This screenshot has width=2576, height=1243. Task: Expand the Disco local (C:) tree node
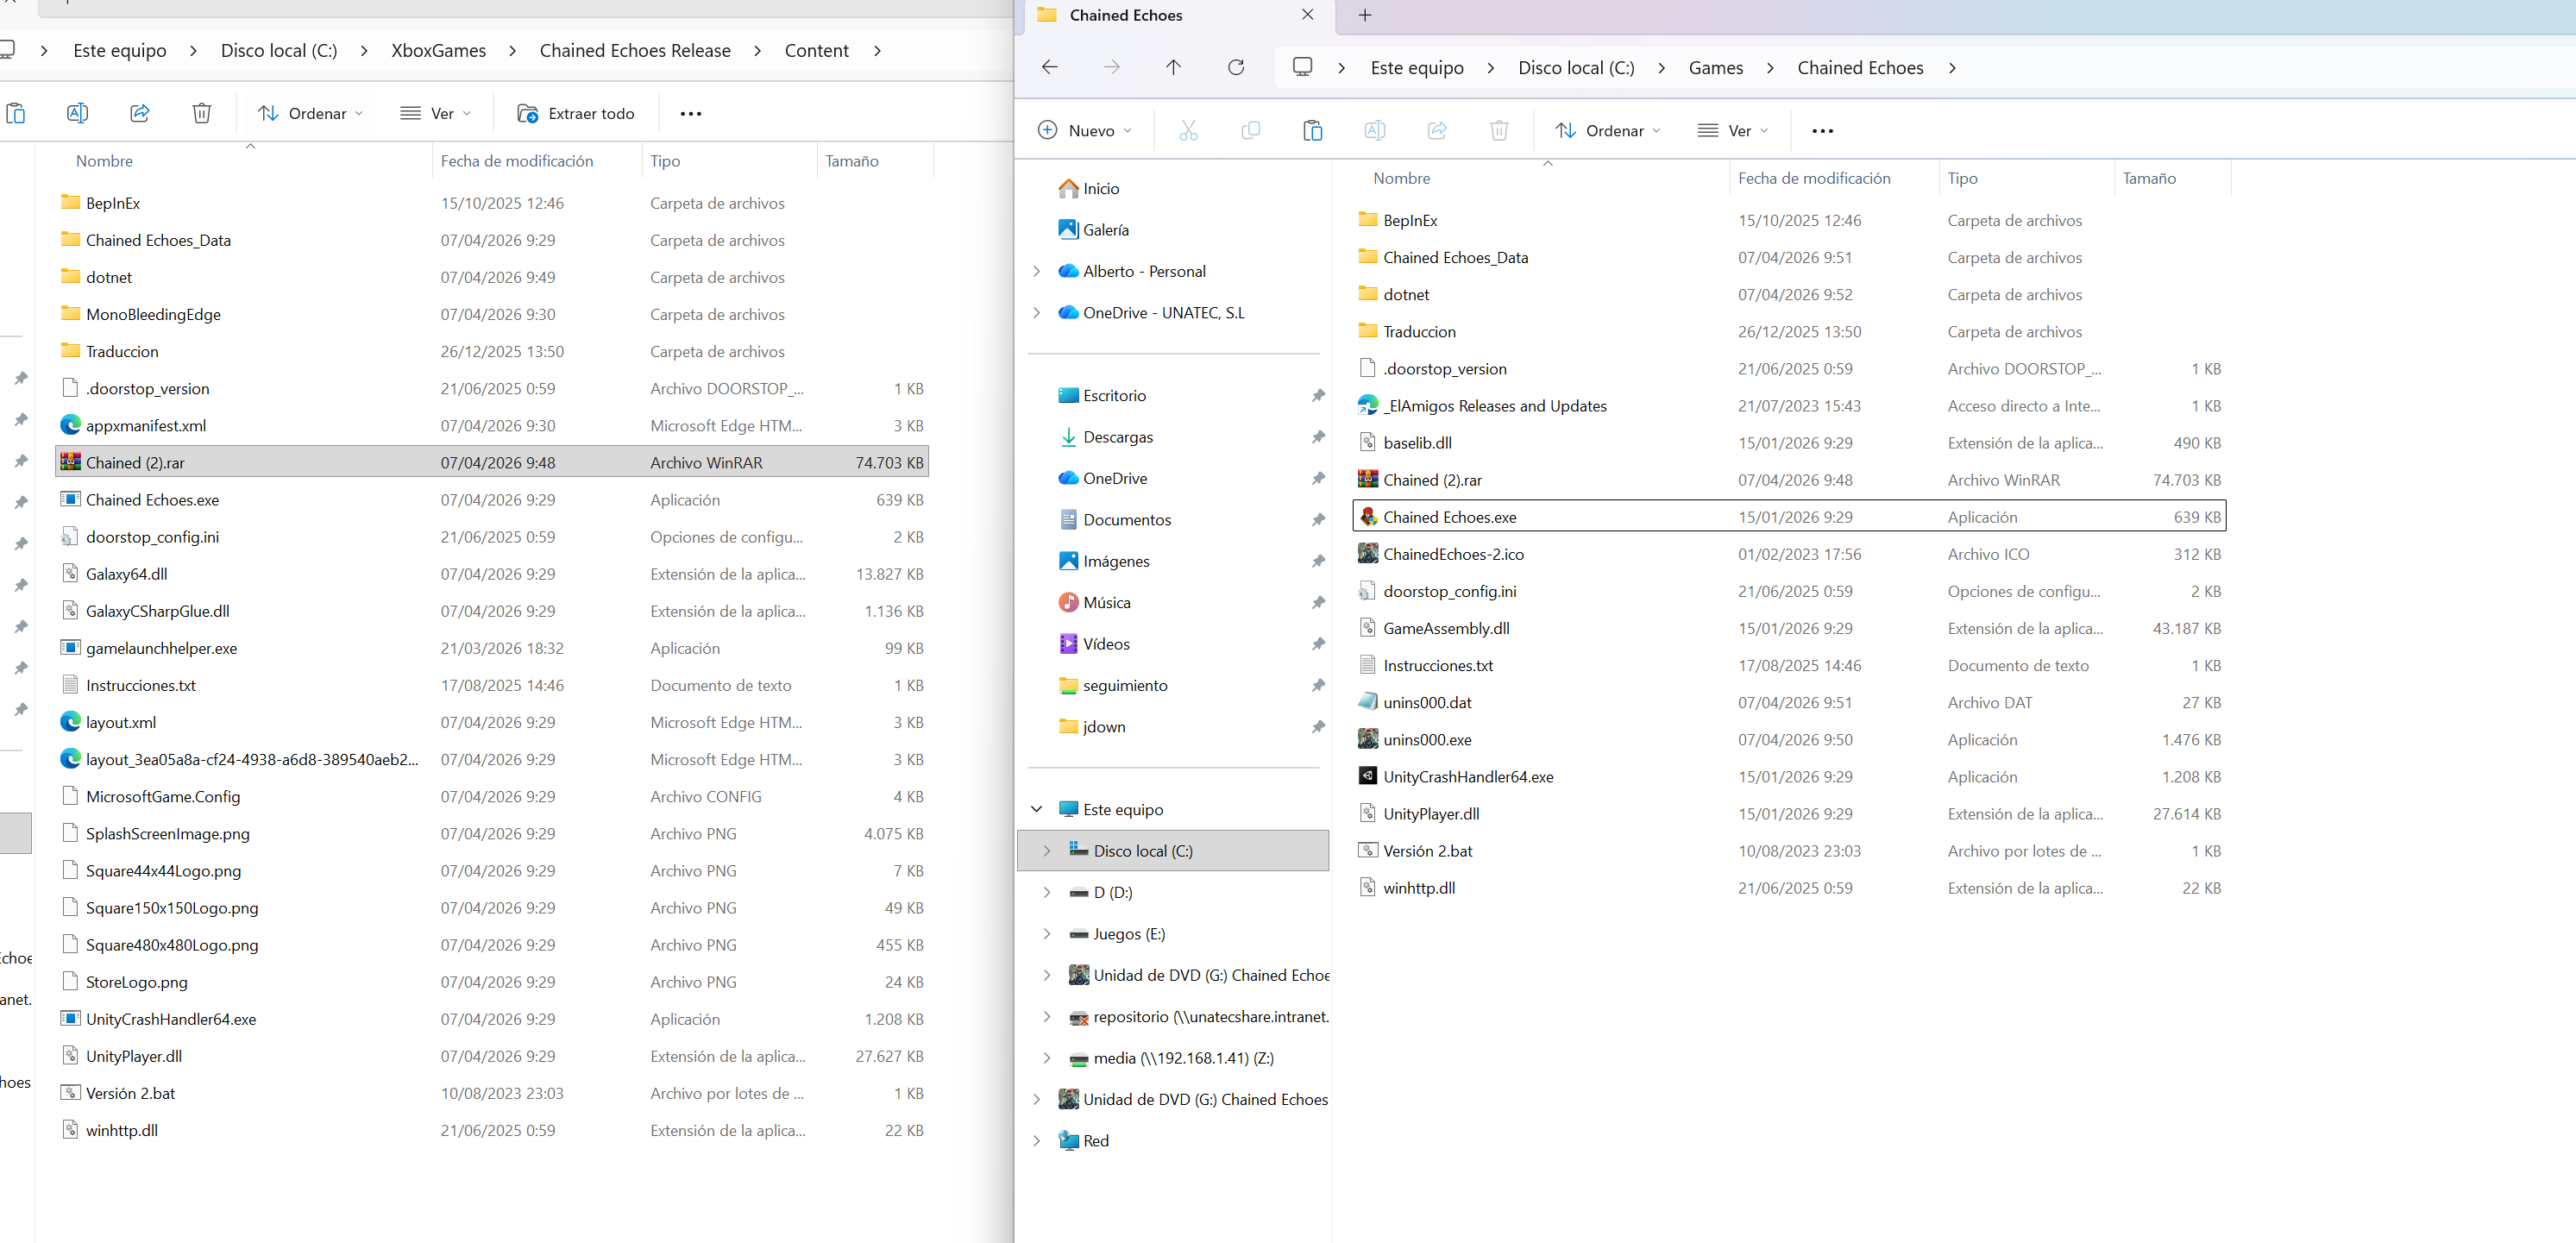pyautogui.click(x=1047, y=851)
